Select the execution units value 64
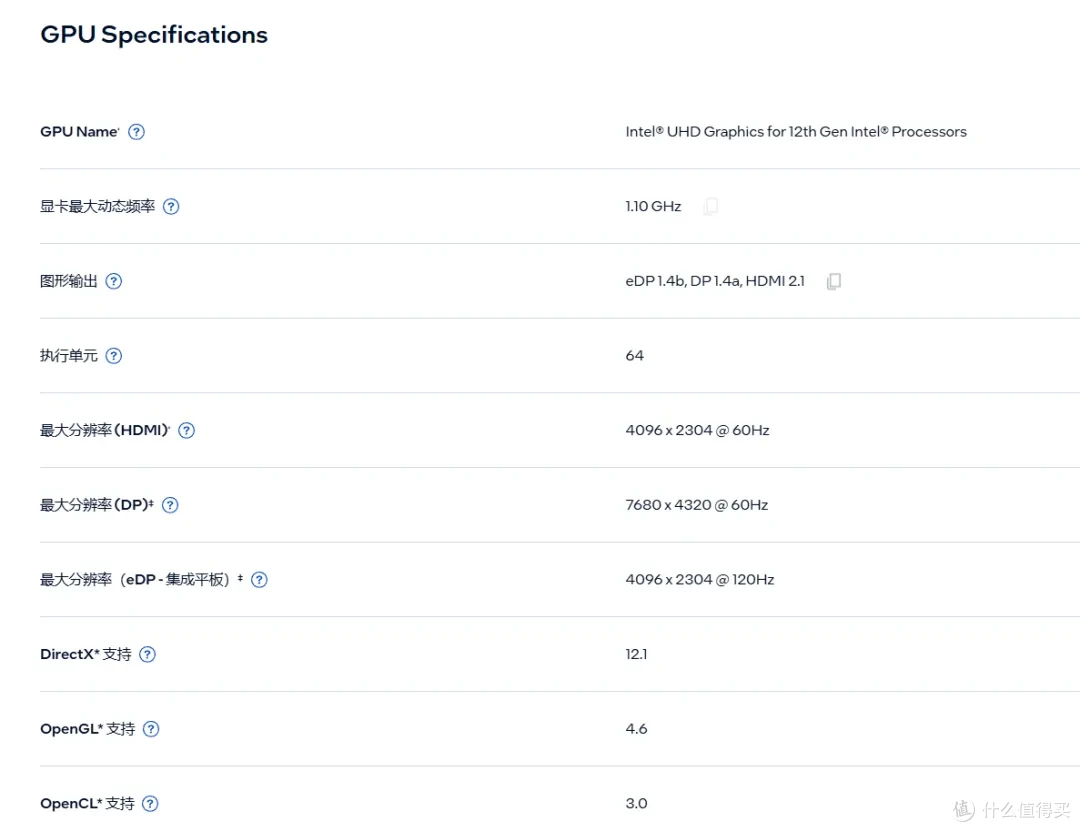The height and width of the screenshot is (832, 1080). 634,355
